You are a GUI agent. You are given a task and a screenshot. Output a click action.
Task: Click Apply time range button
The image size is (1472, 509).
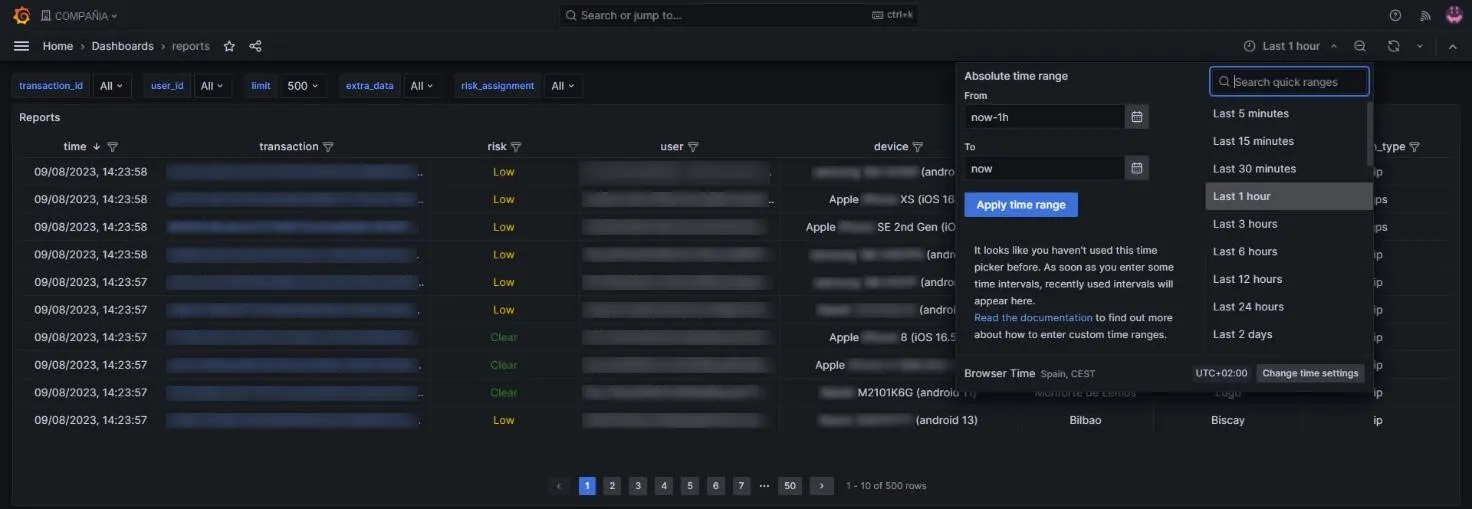1021,205
